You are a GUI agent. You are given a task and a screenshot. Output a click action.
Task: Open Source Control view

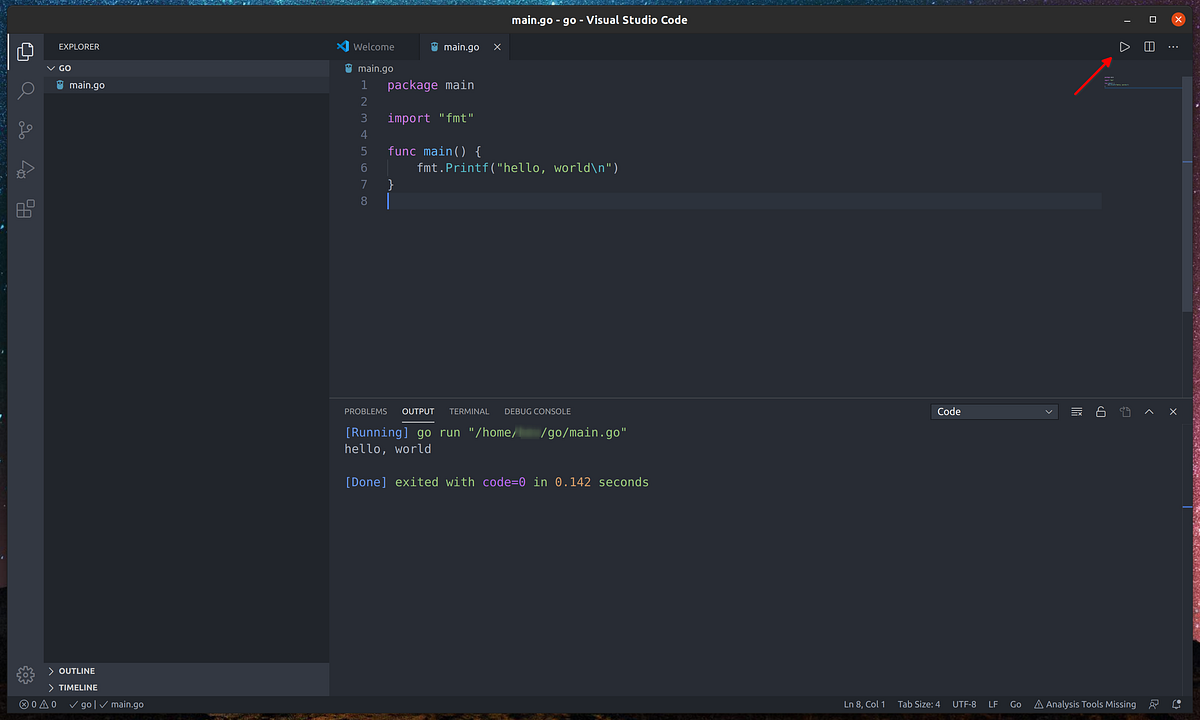click(x=25, y=130)
